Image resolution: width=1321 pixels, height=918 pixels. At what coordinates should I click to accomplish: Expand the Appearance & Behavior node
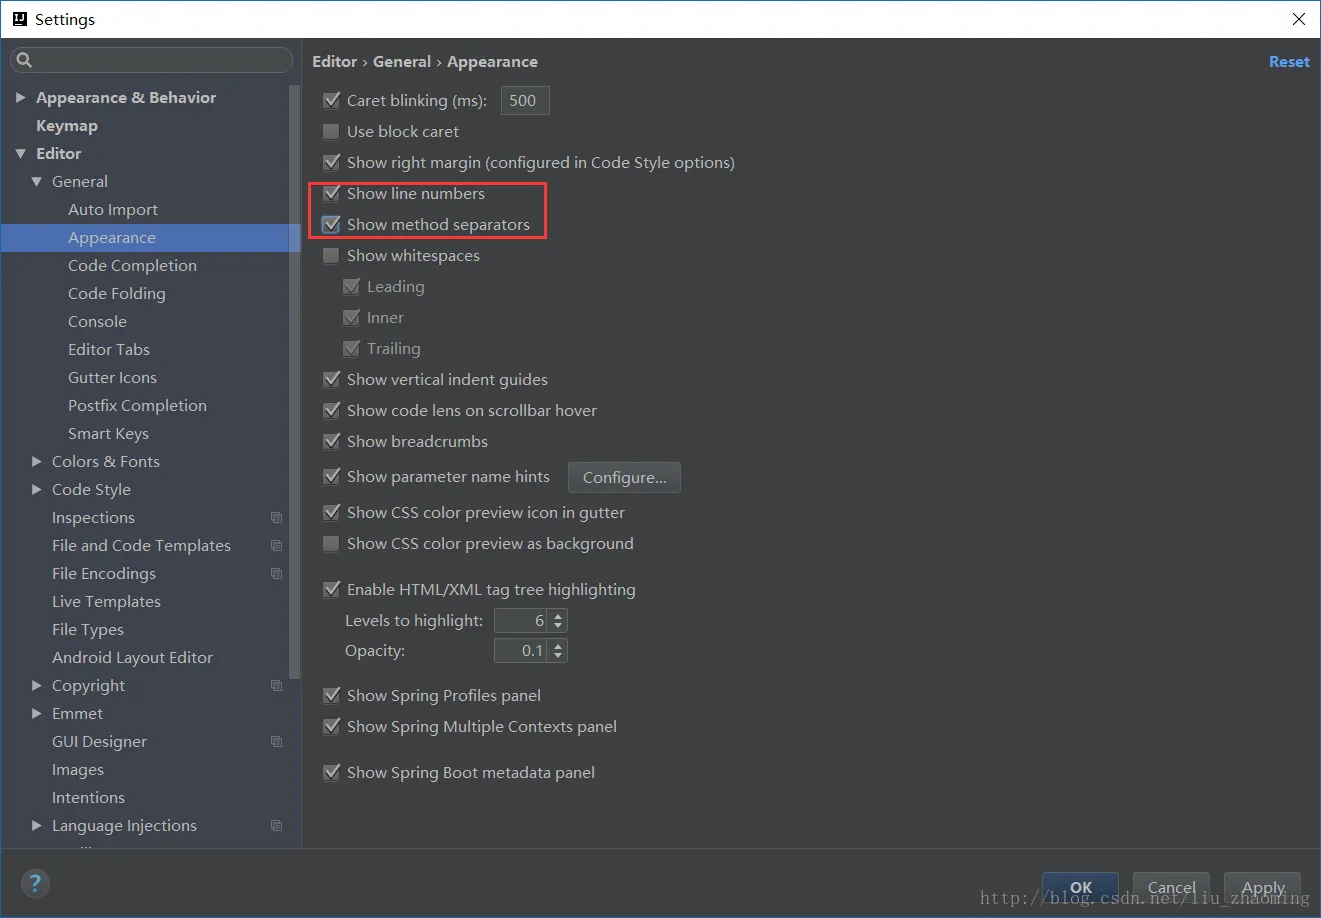click(x=21, y=97)
